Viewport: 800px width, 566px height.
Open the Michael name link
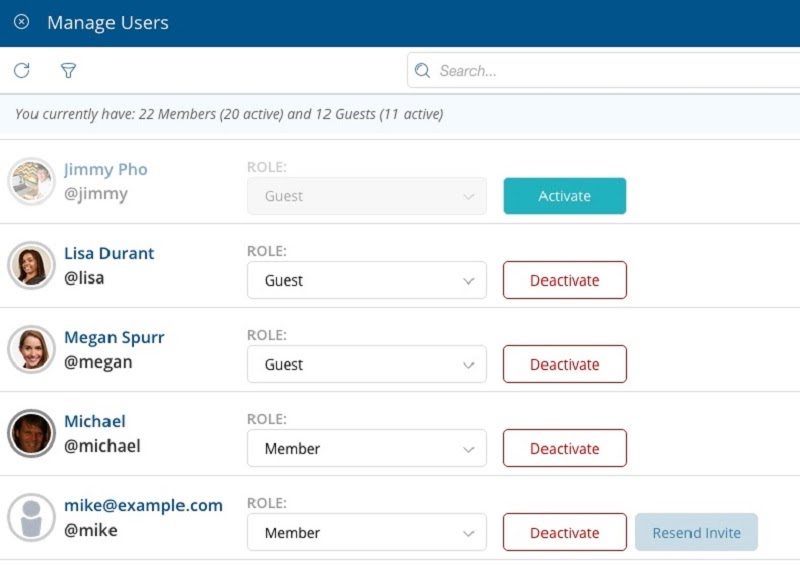click(95, 421)
